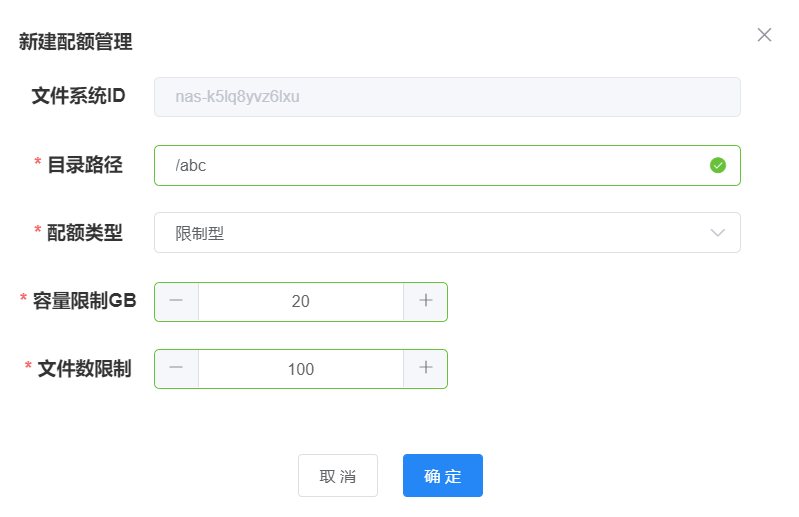Image resolution: width=799 pixels, height=517 pixels.
Task: Close the 新建配额管理 dialog with the X
Action: pos(764,35)
